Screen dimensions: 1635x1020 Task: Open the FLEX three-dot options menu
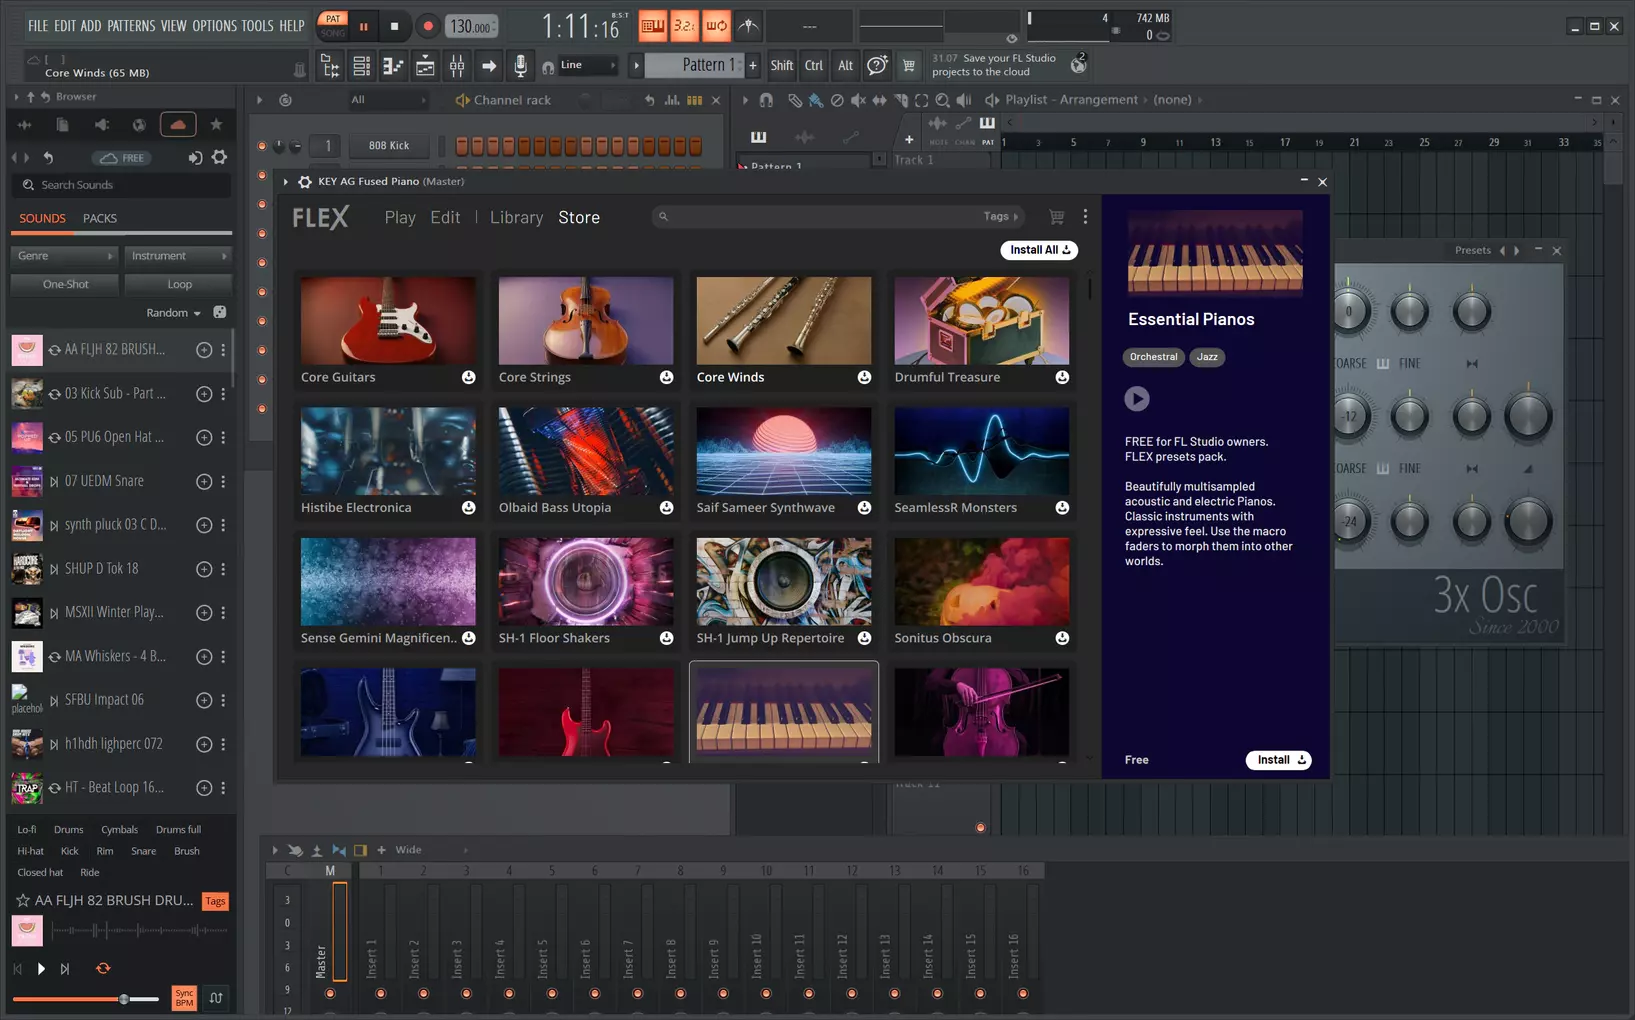tap(1085, 217)
